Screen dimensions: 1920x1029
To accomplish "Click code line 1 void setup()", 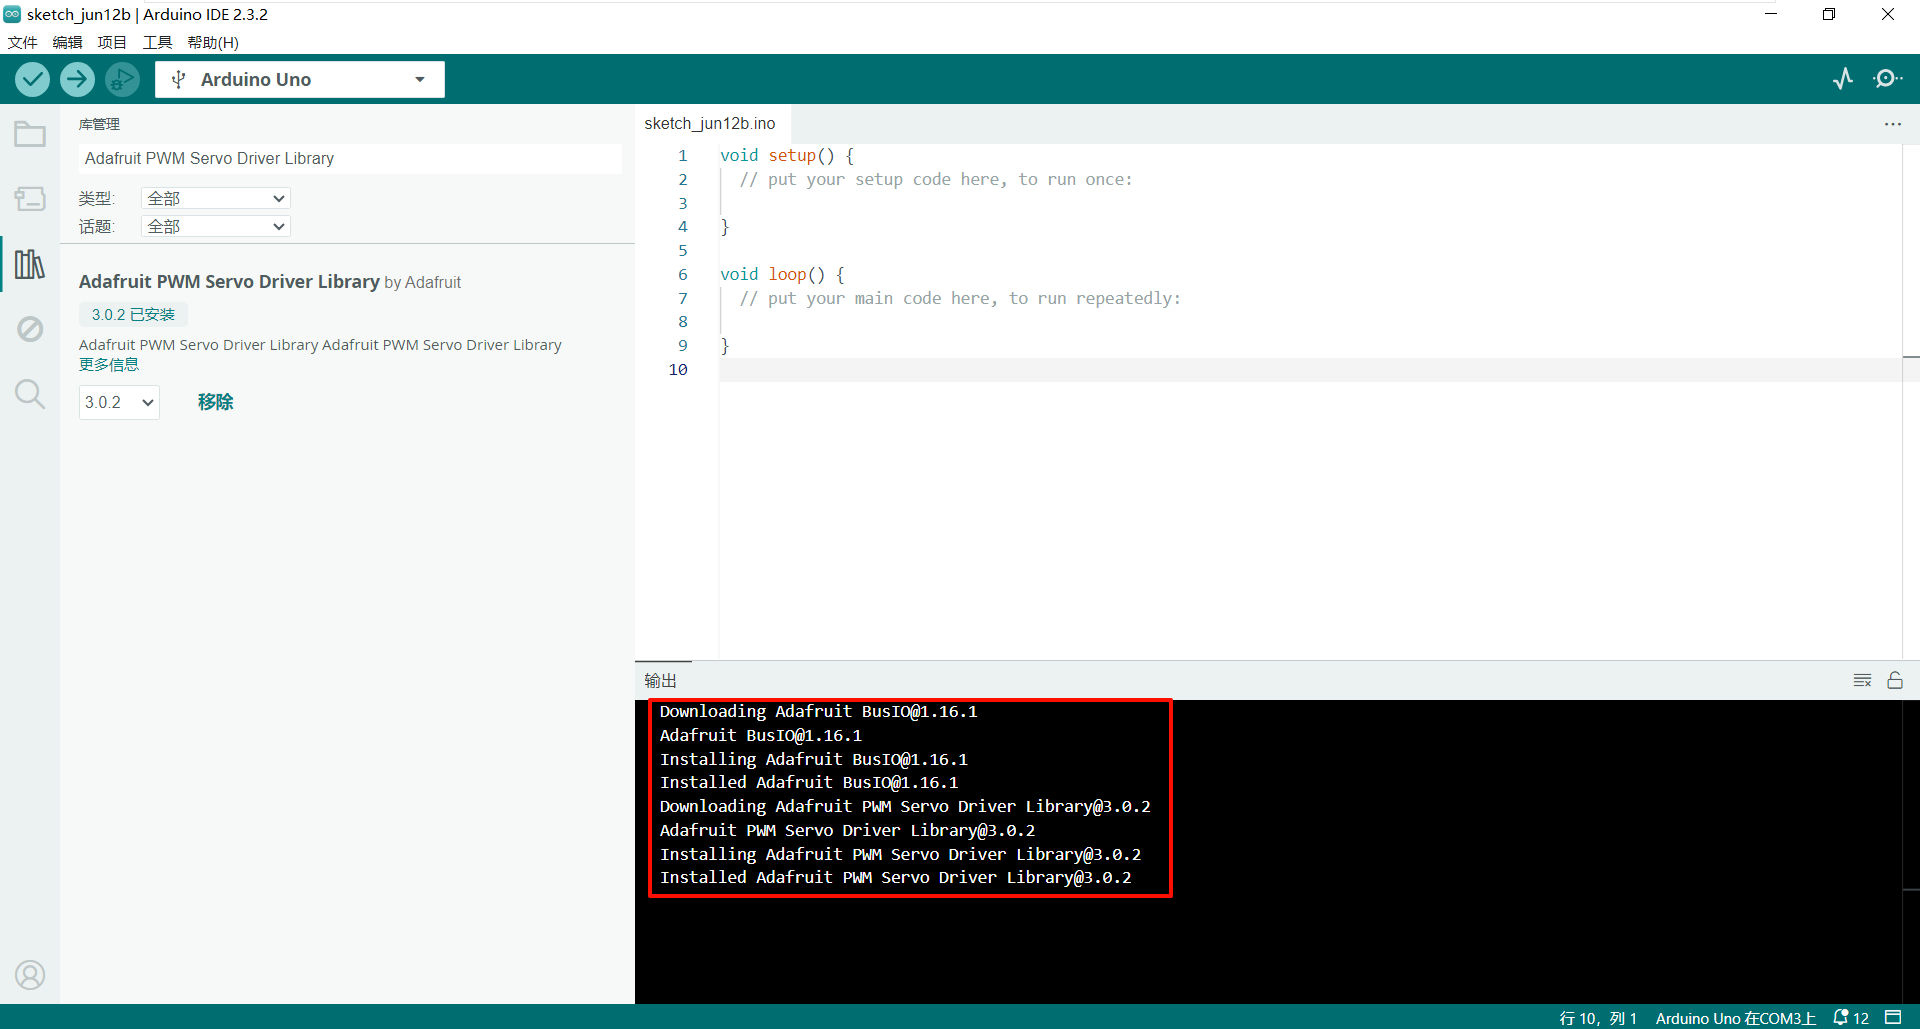I will [x=787, y=155].
